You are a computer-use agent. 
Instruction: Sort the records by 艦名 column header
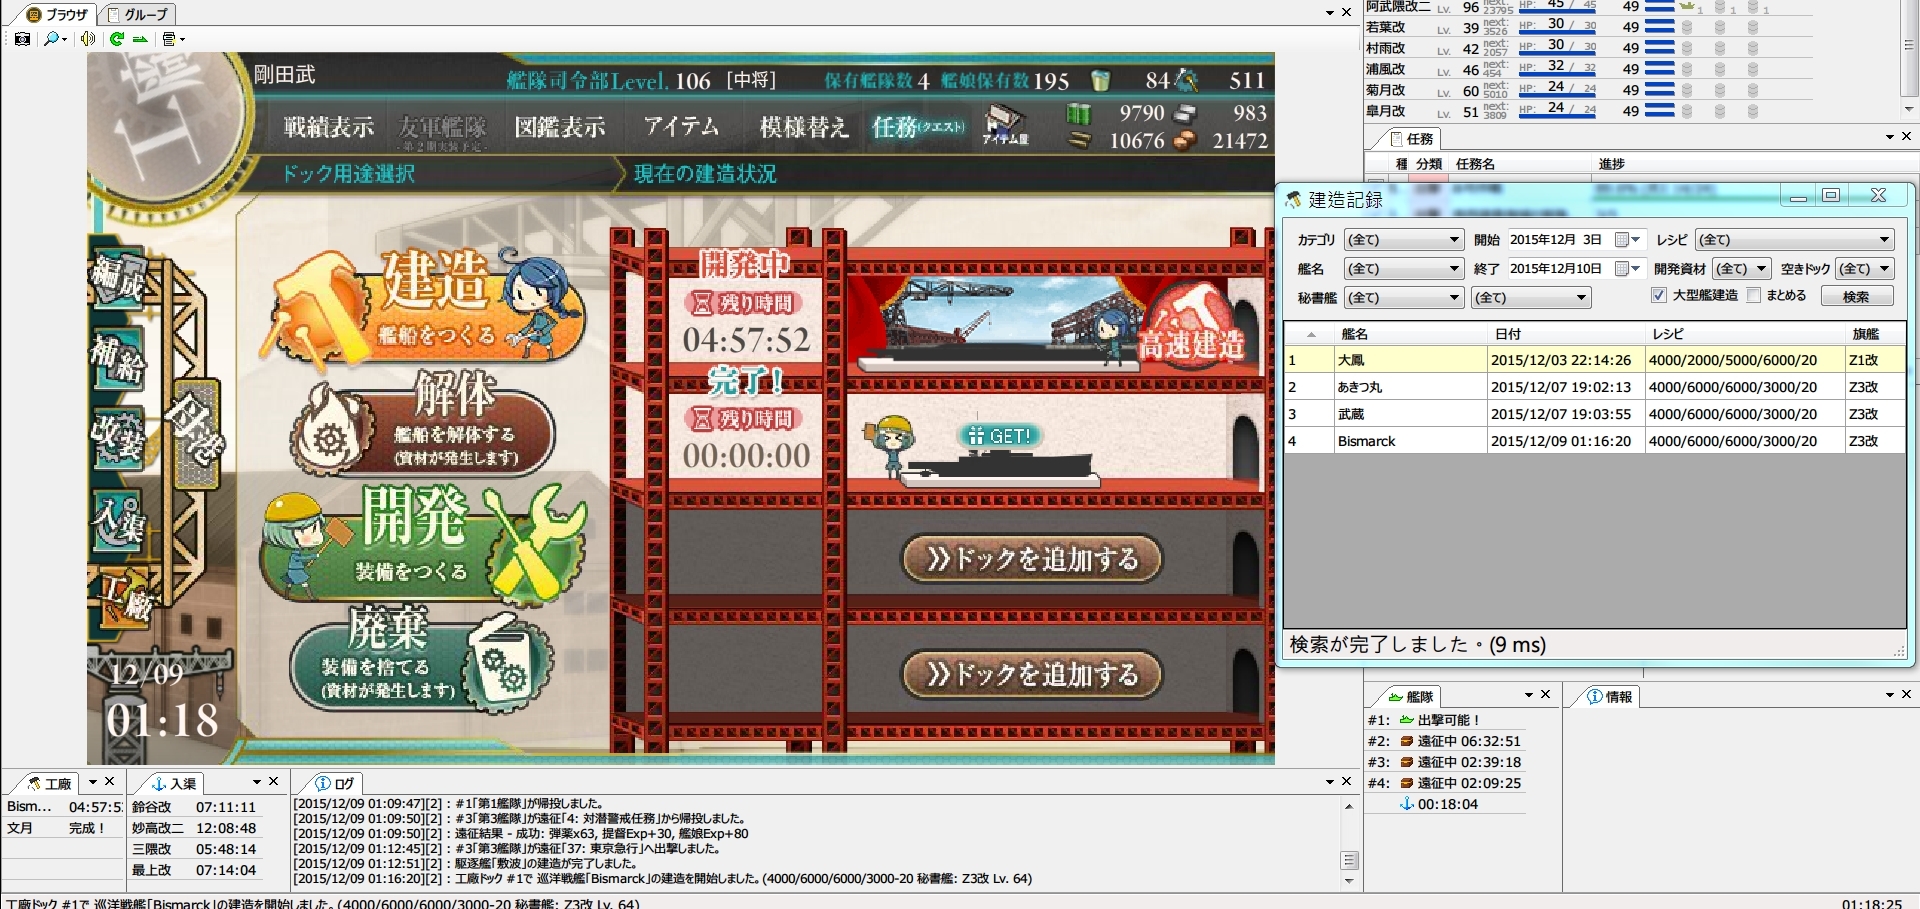pyautogui.click(x=1410, y=334)
